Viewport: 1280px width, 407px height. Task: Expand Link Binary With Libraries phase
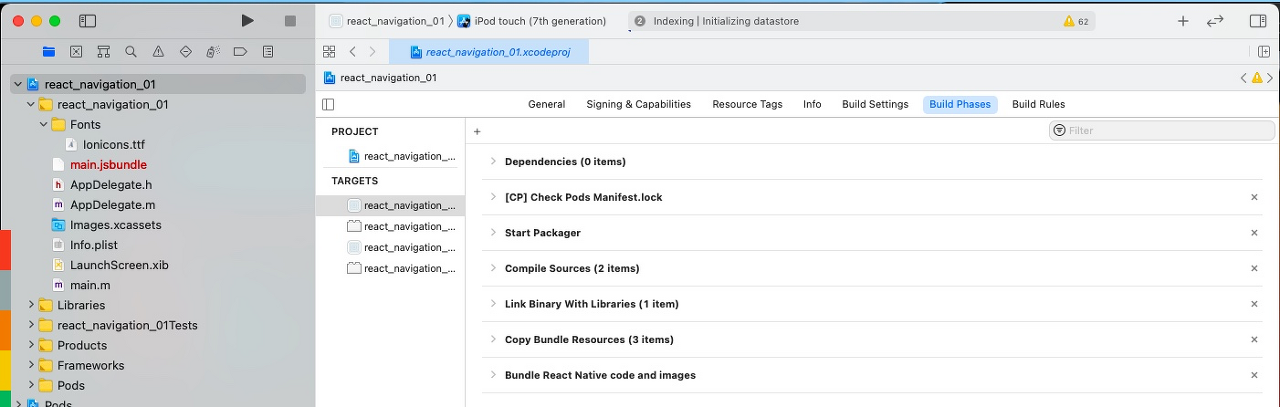(493, 304)
